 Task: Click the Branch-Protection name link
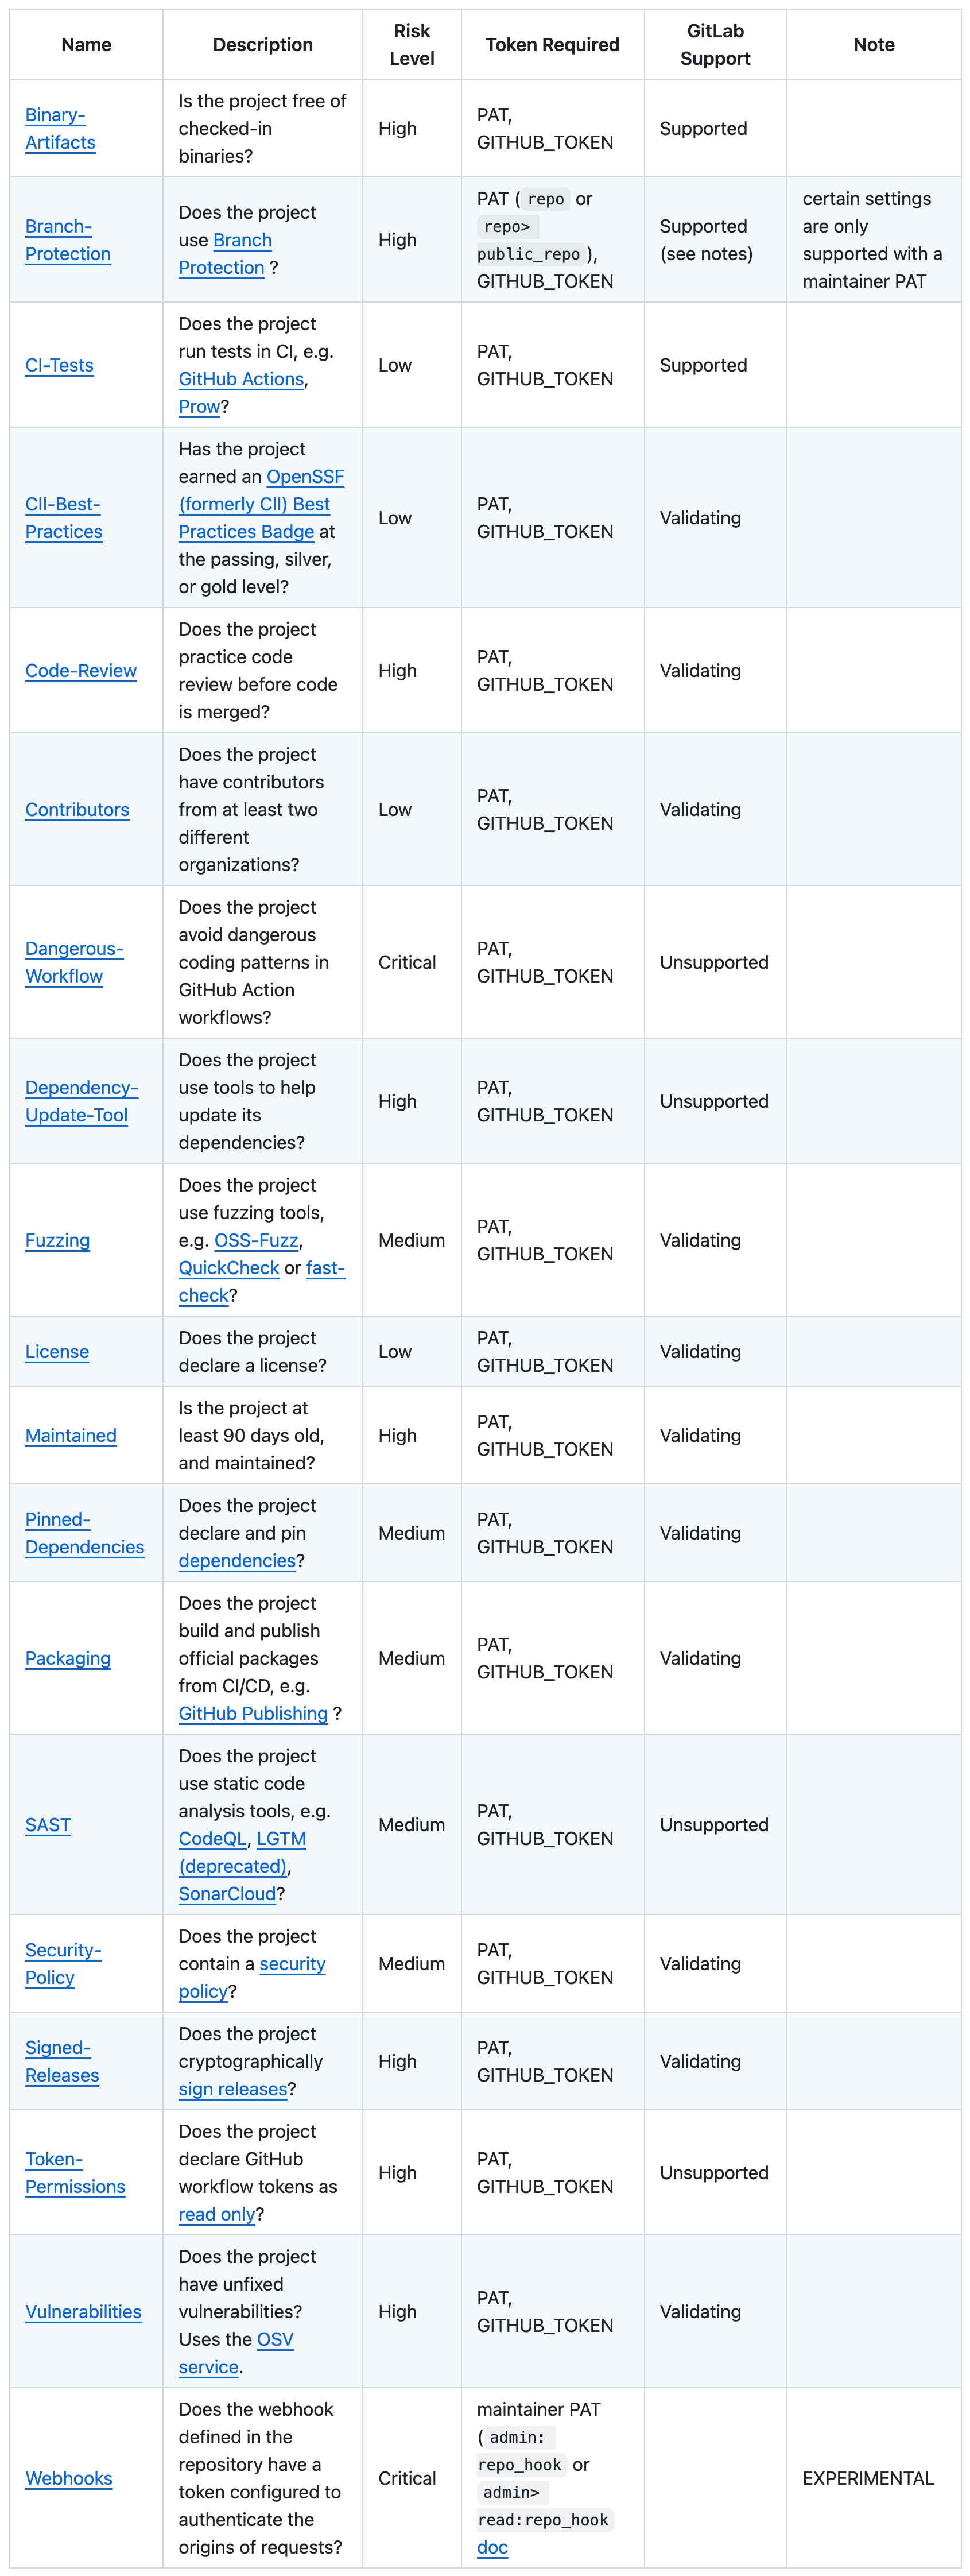[x=67, y=240]
